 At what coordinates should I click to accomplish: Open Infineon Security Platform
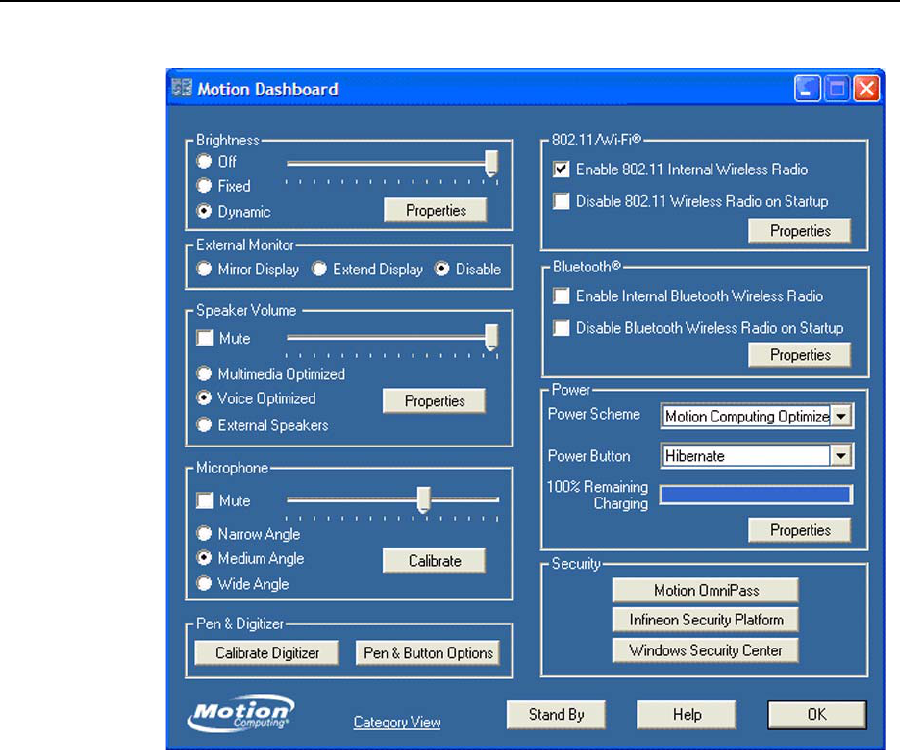(x=705, y=619)
